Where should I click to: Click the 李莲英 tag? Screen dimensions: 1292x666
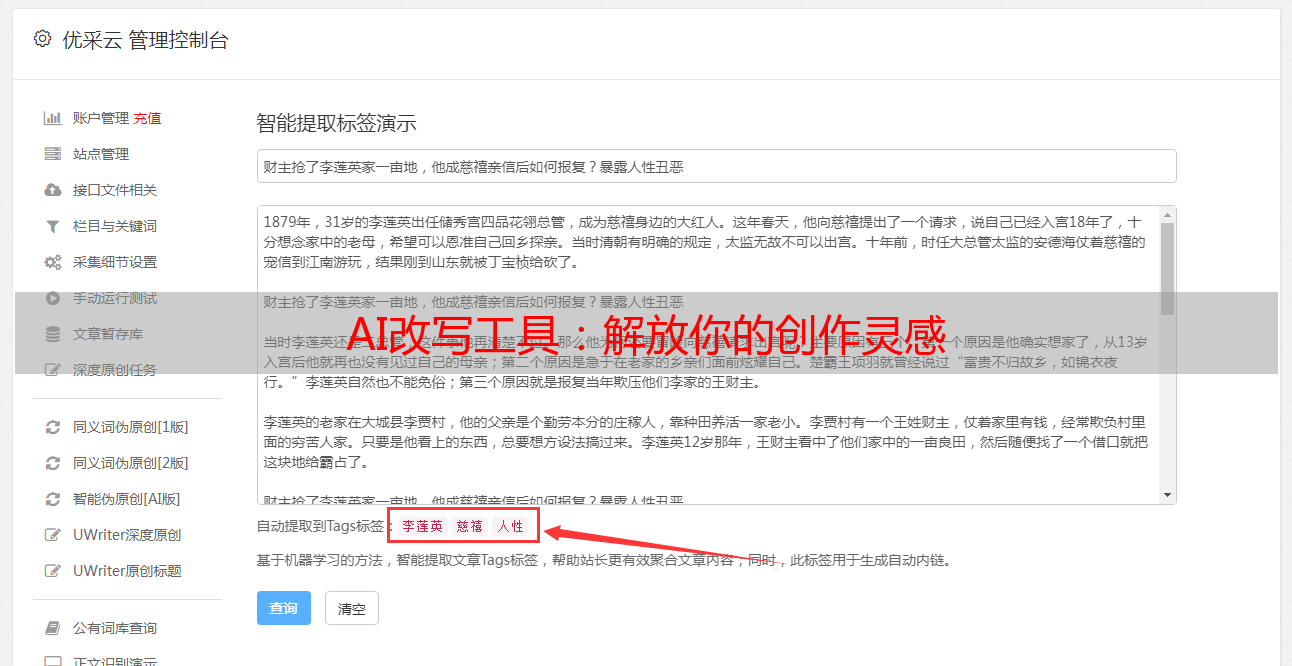423,526
